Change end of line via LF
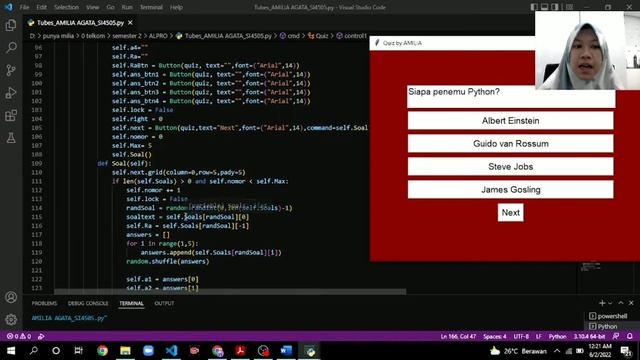Viewport: 640px width, 360px height. point(539,337)
